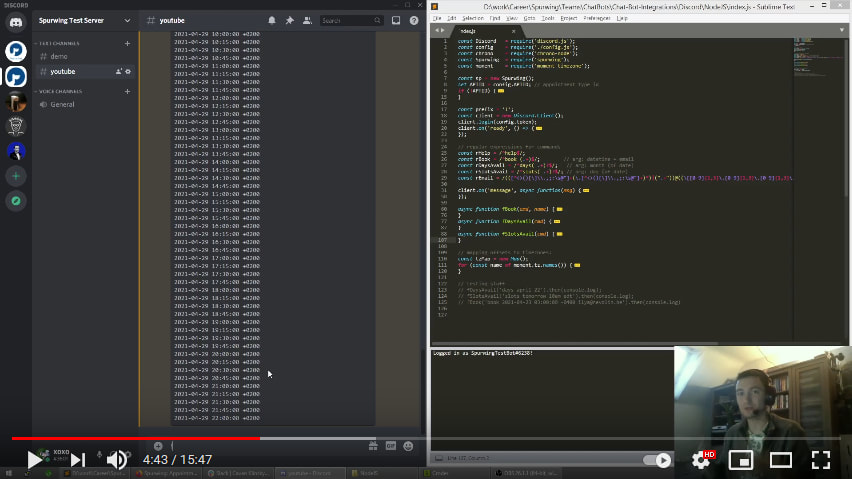Mute the video with speaker icon
The width and height of the screenshot is (852, 479).
click(116, 460)
